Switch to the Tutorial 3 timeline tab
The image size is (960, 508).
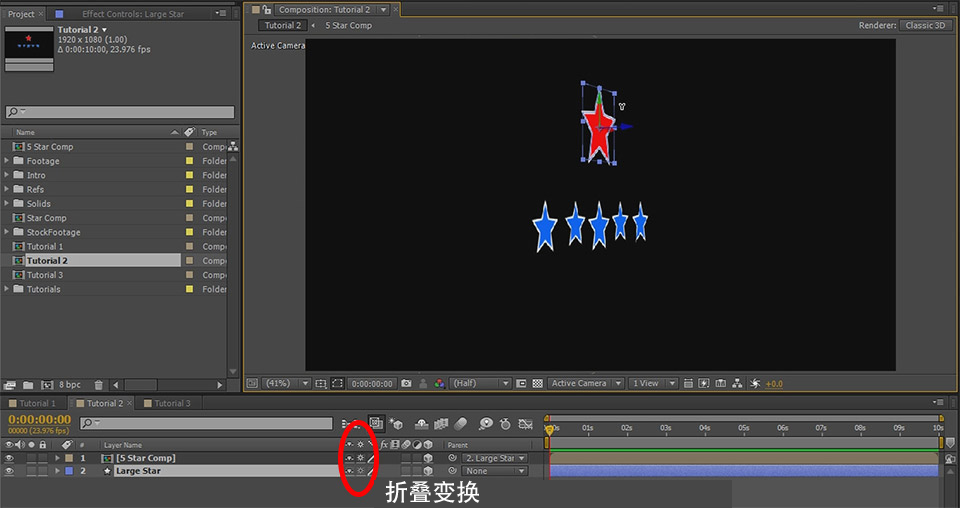coord(171,404)
